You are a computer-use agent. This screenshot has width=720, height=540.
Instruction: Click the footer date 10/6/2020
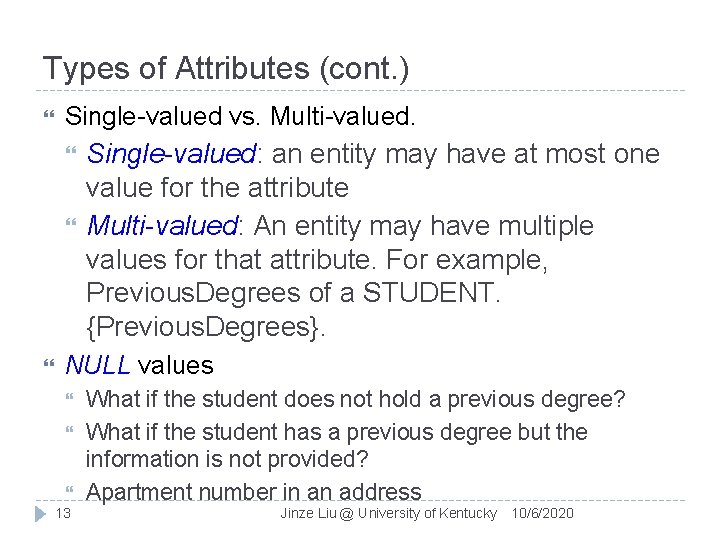[542, 513]
